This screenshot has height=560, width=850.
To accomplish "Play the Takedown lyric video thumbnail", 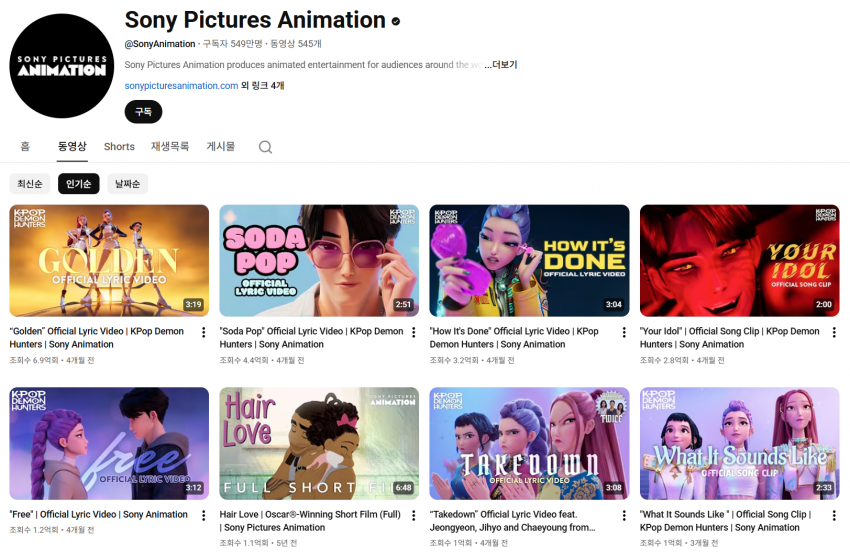I will point(530,443).
